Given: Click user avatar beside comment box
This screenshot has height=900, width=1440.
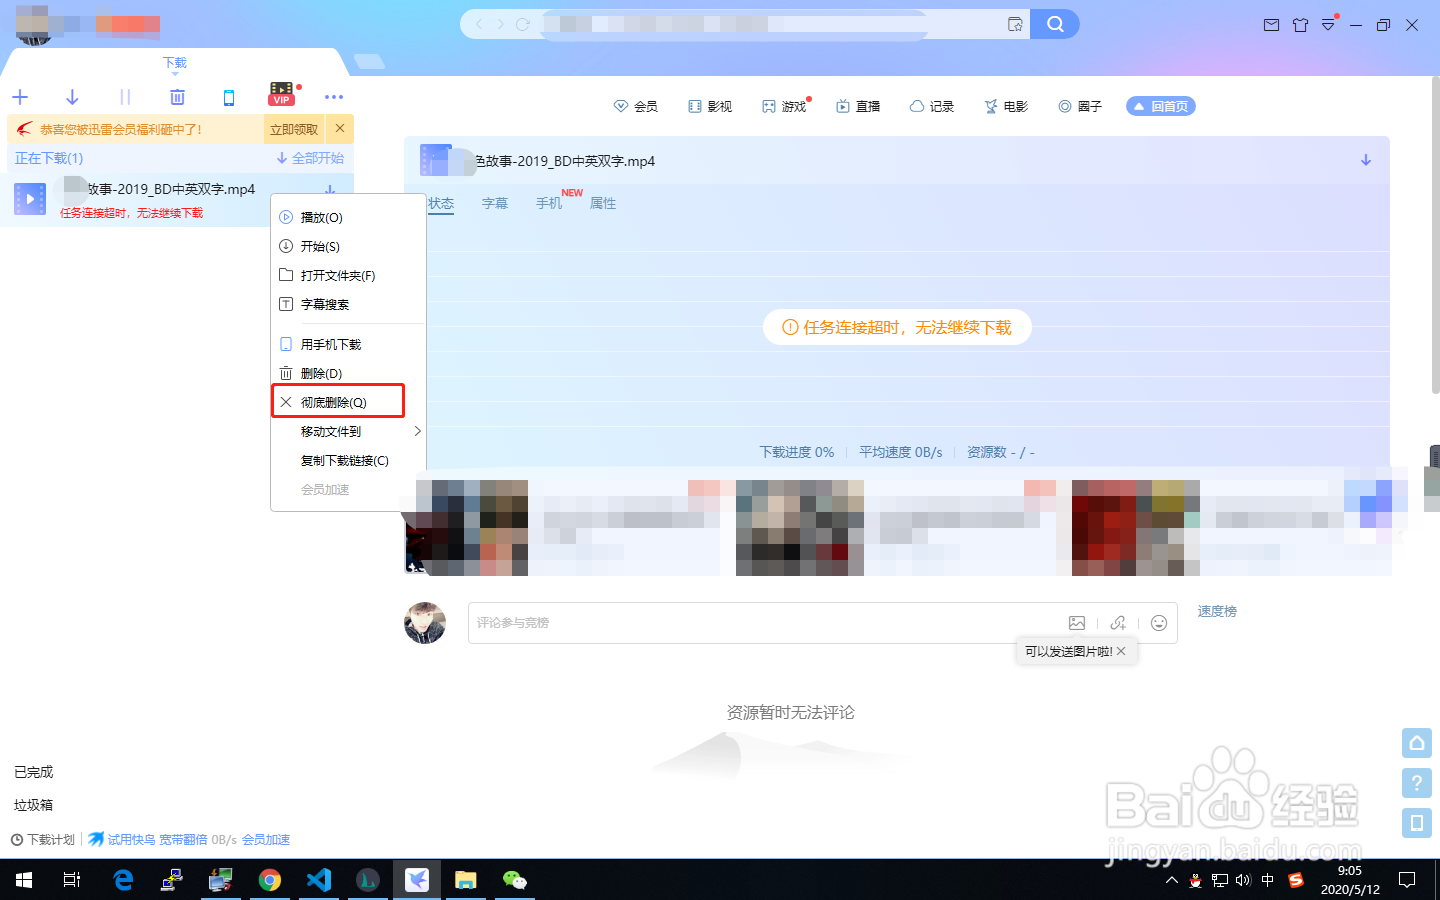Looking at the screenshot, I should 425,623.
